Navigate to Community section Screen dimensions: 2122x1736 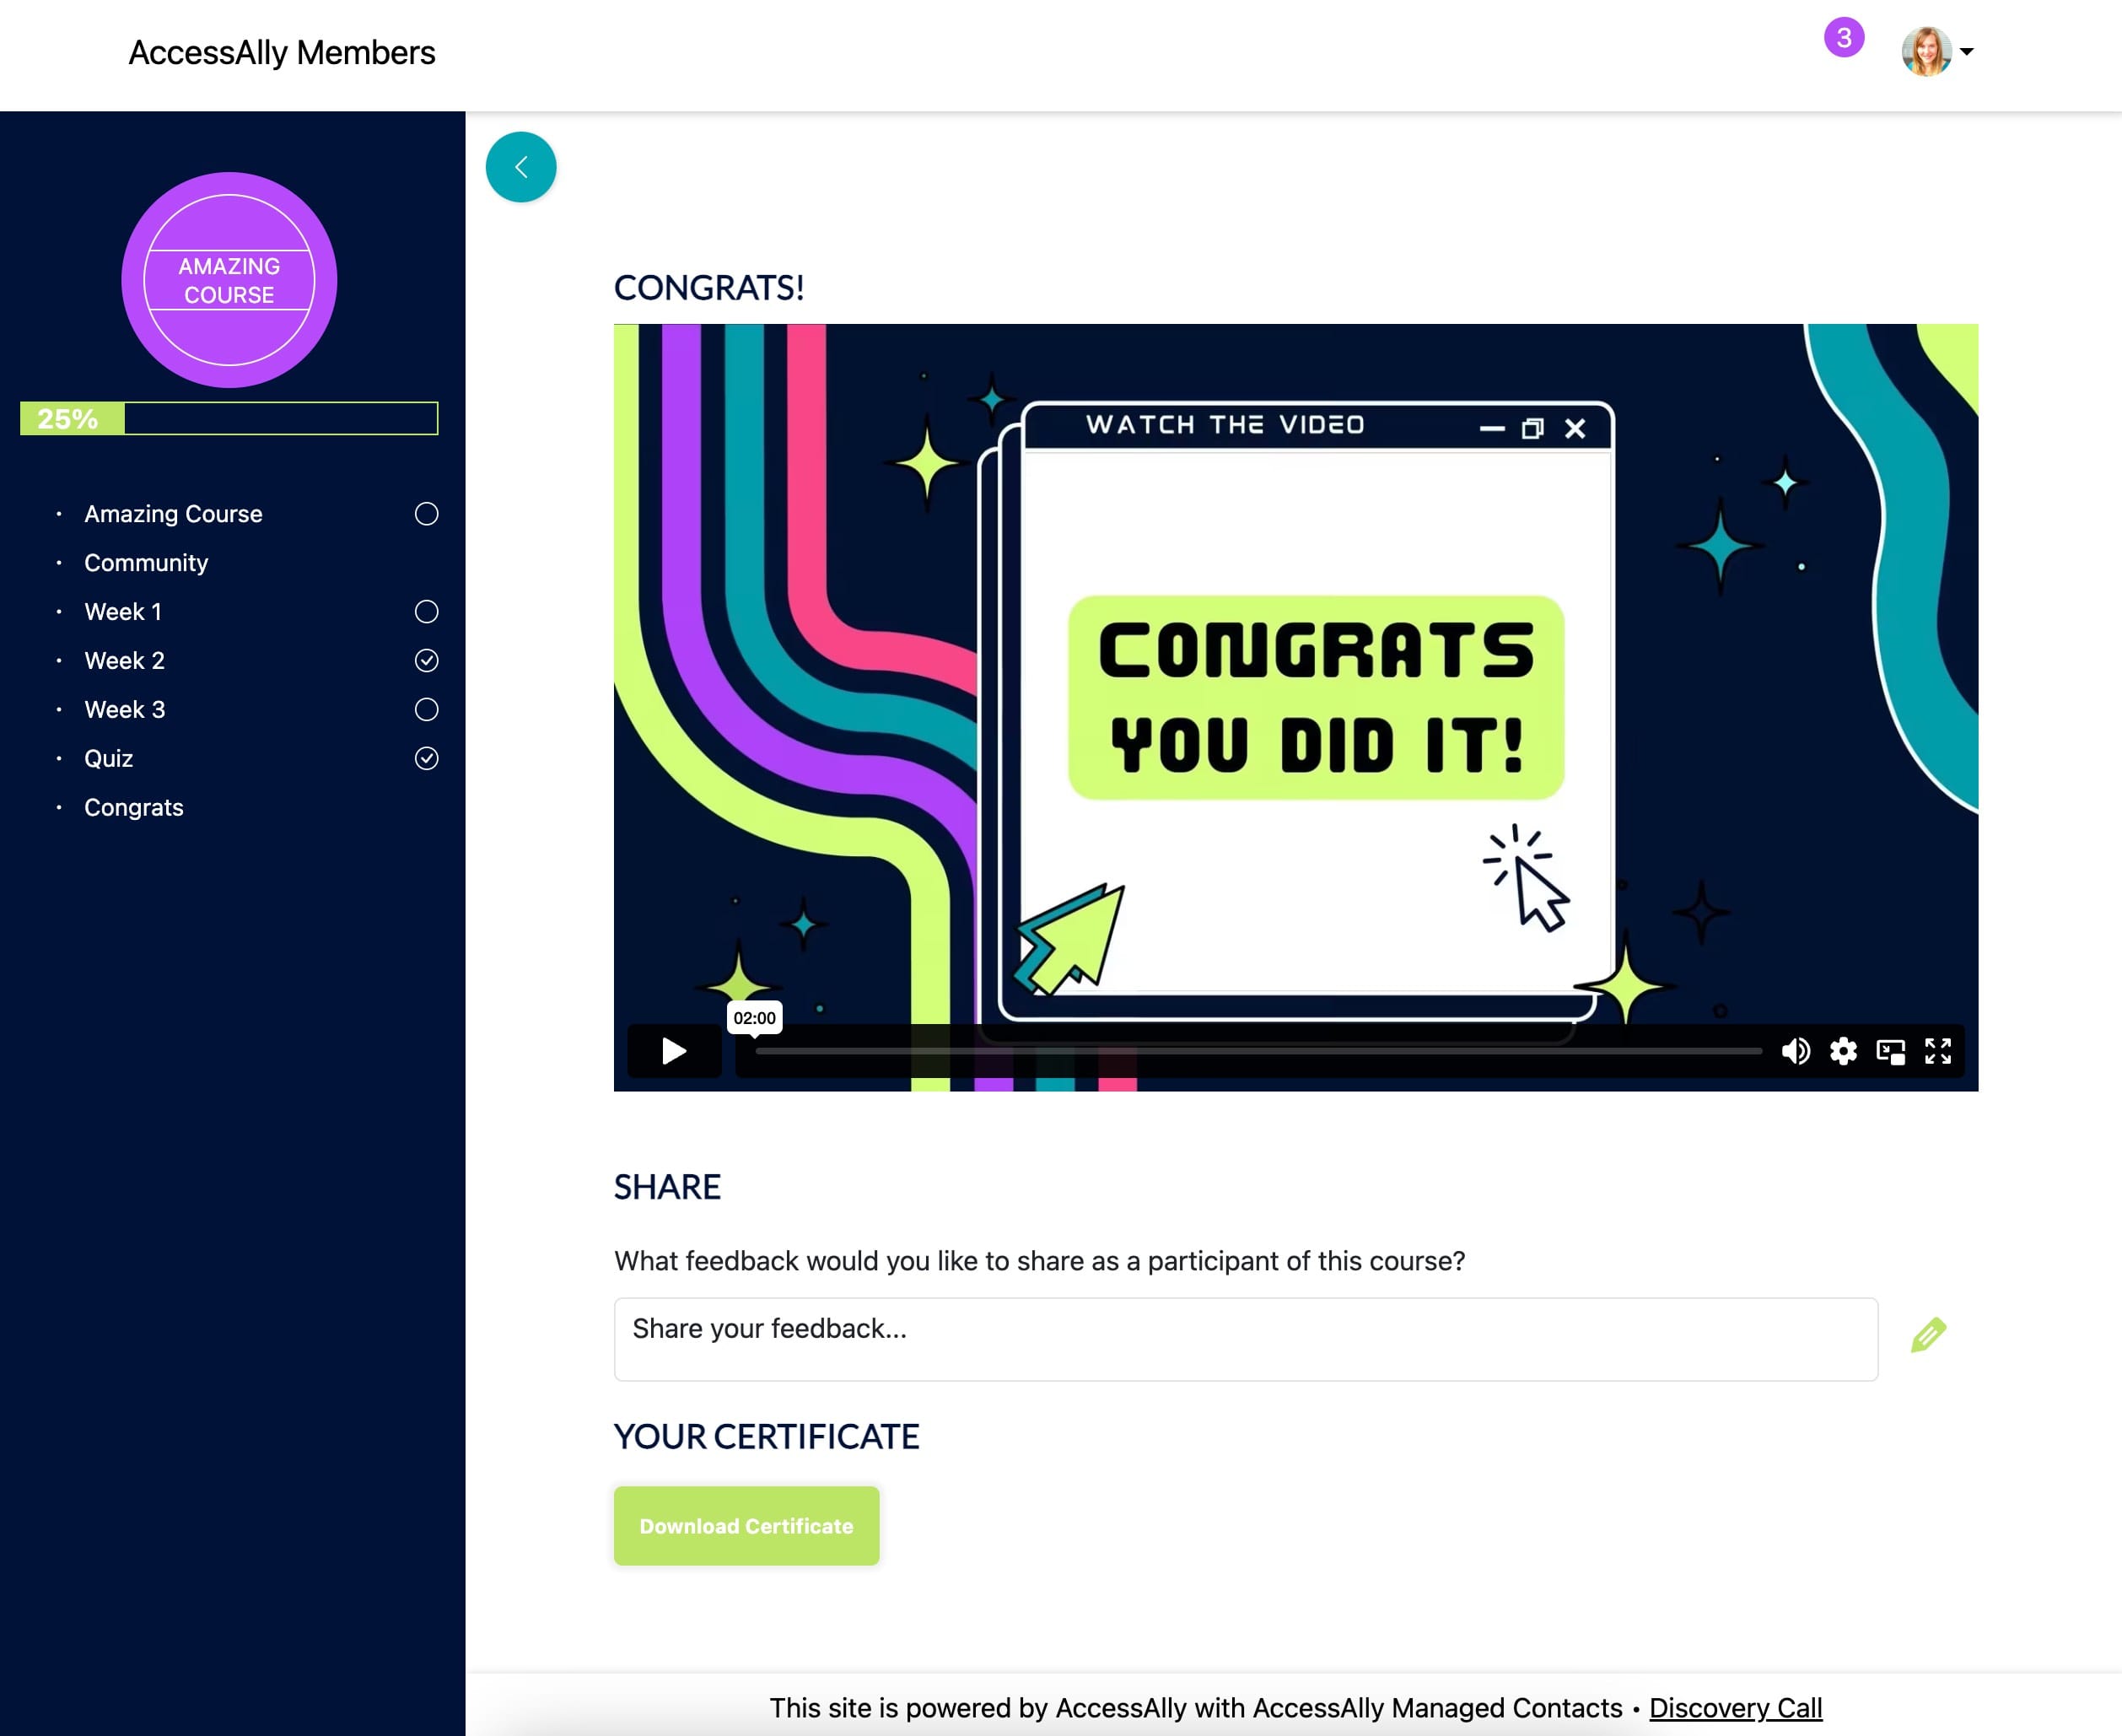coord(146,562)
